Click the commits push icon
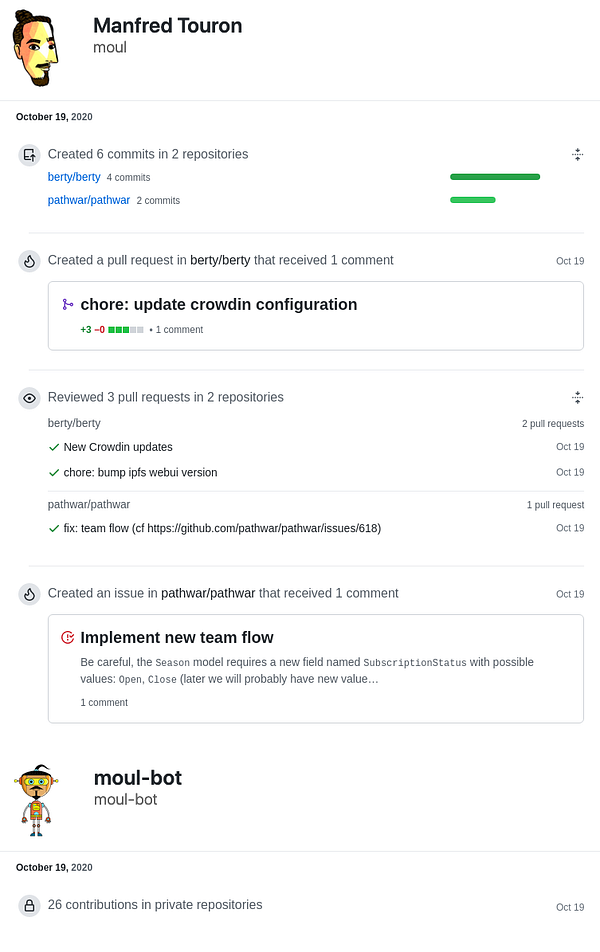Image resolution: width=600 pixels, height=952 pixels. (30, 155)
